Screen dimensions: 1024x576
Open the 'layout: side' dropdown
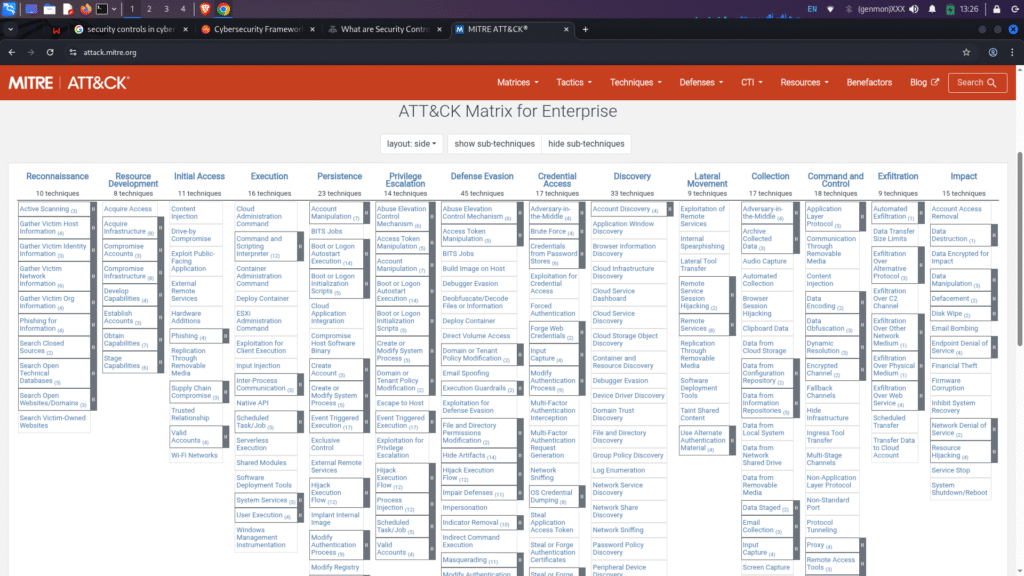point(410,144)
